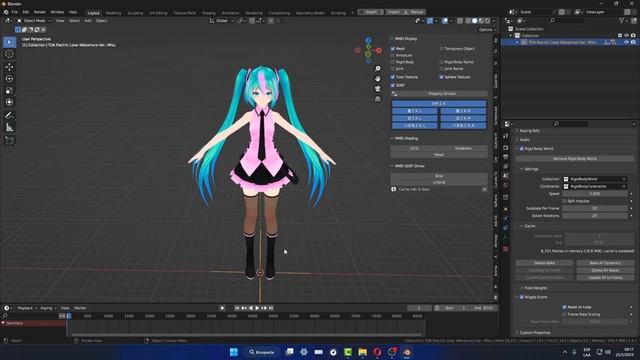The image size is (640, 360).
Task: Click the Solver Iterations value field
Action: (x=595, y=216)
